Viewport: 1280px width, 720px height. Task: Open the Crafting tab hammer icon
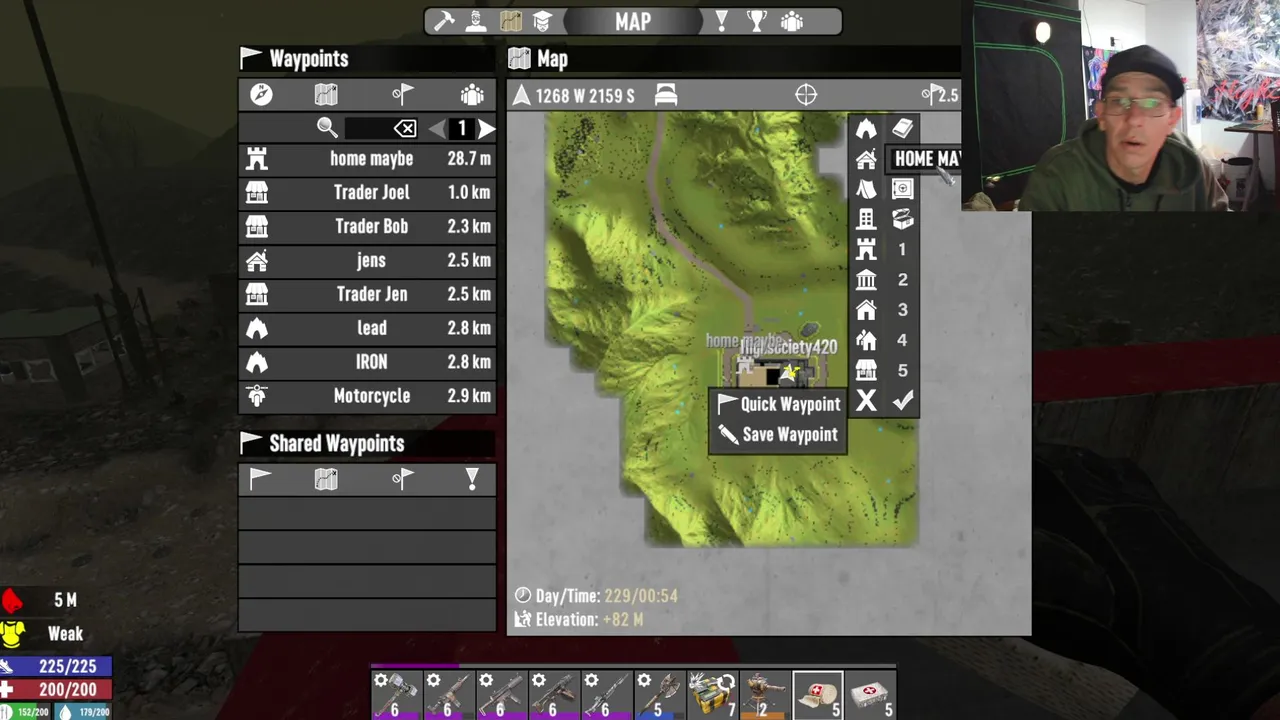tap(444, 21)
